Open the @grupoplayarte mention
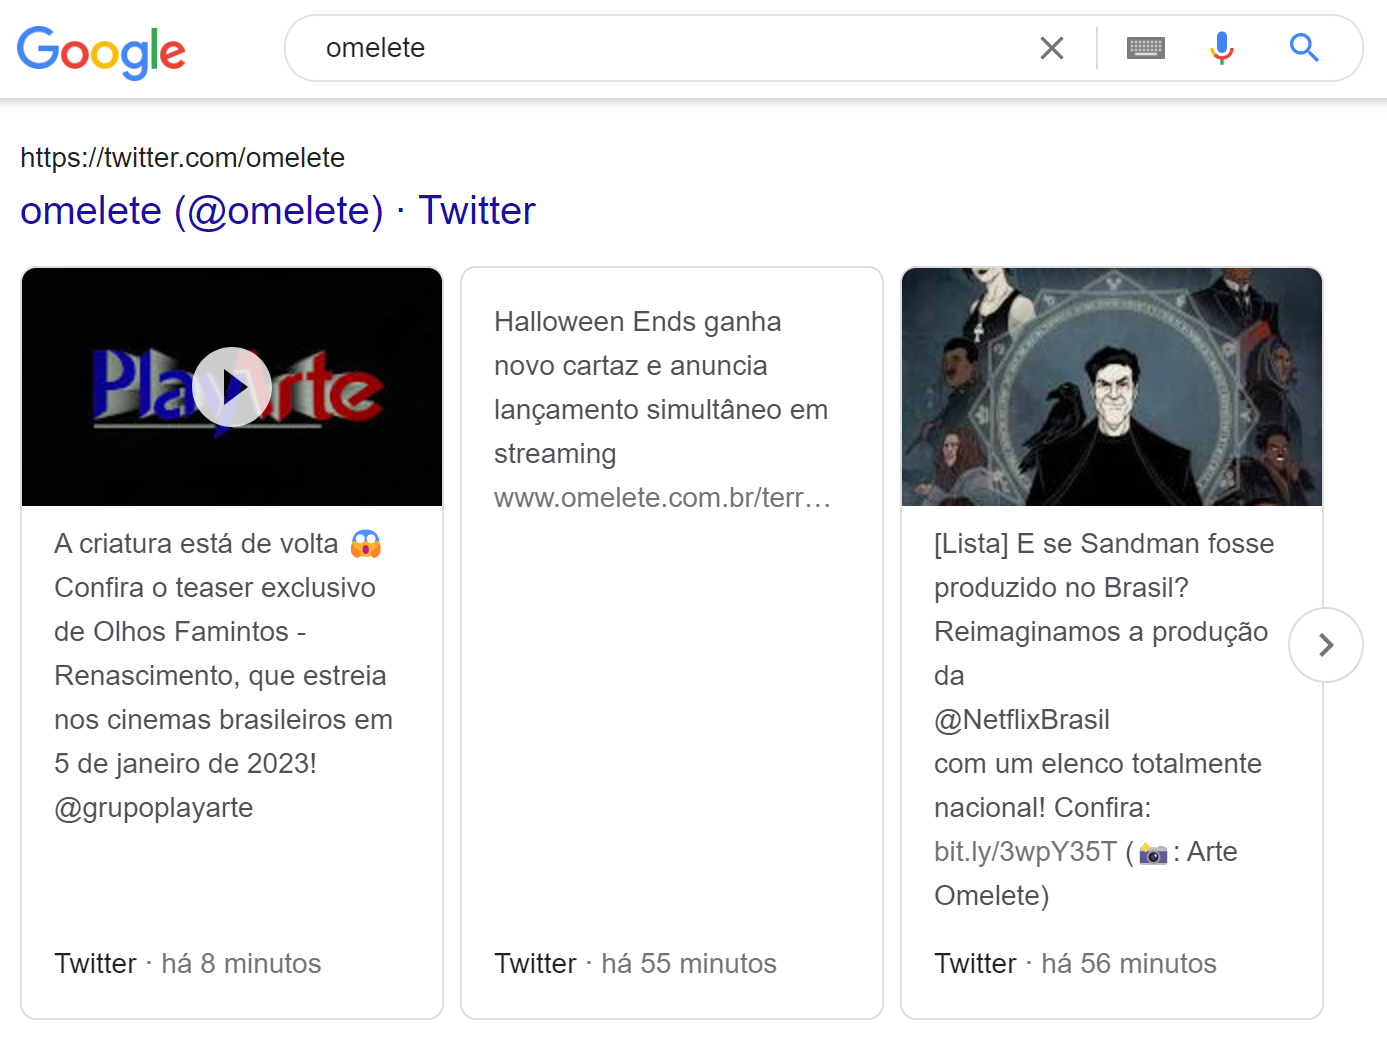This screenshot has height=1041, width=1387. pos(153,807)
